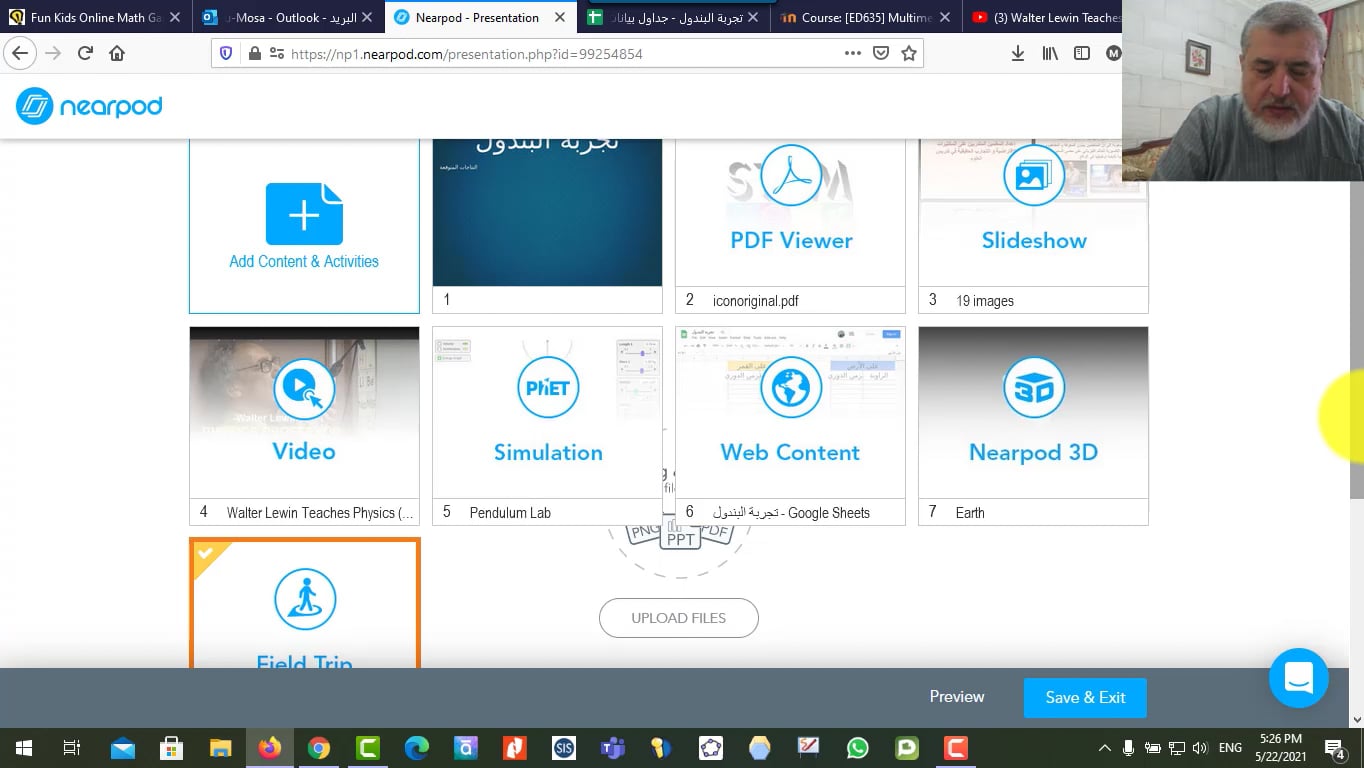Open the Nearpod 3D cube icon
1364x768 pixels.
coord(1033,388)
